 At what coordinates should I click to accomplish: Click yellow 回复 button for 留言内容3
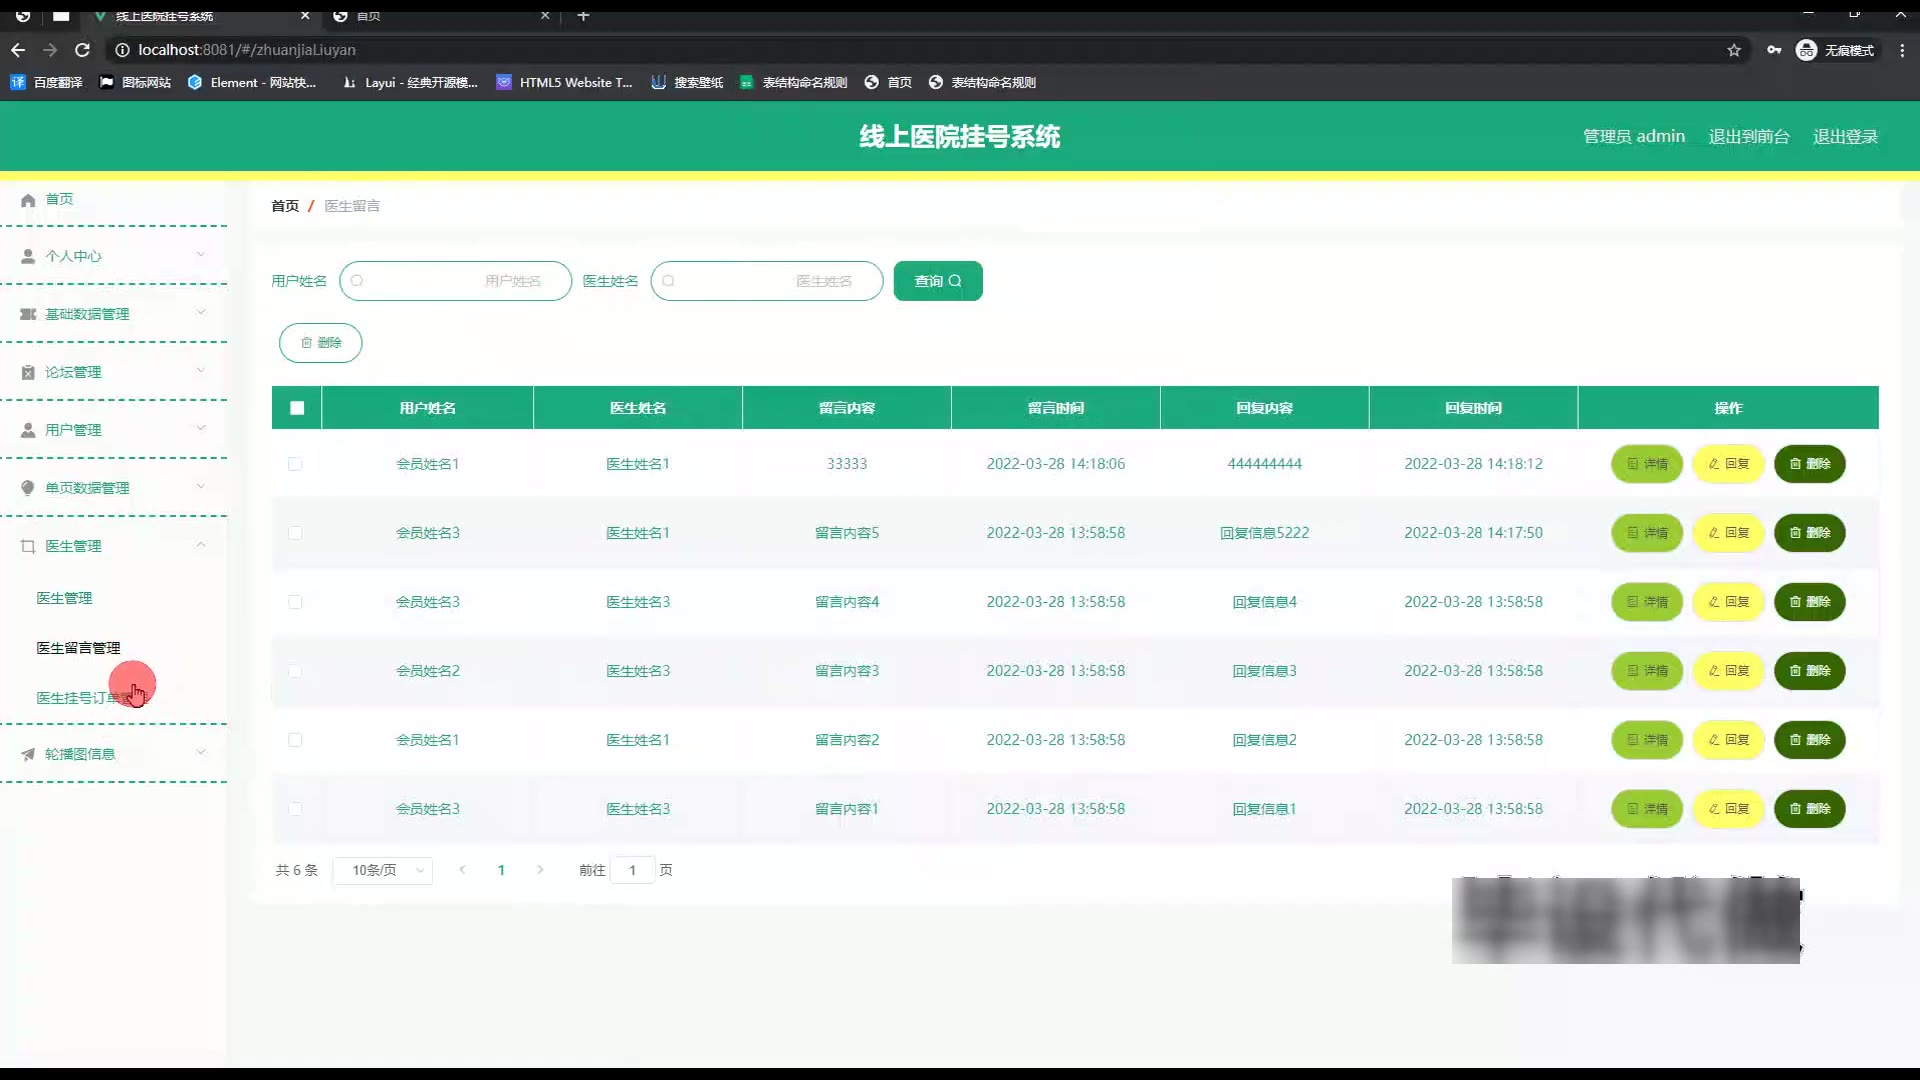tap(1728, 671)
